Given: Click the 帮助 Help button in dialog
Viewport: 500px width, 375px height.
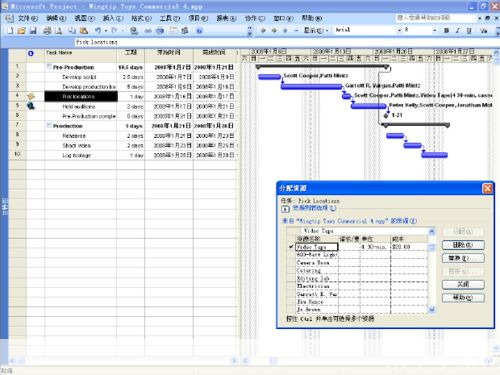Looking at the screenshot, I should [463, 297].
